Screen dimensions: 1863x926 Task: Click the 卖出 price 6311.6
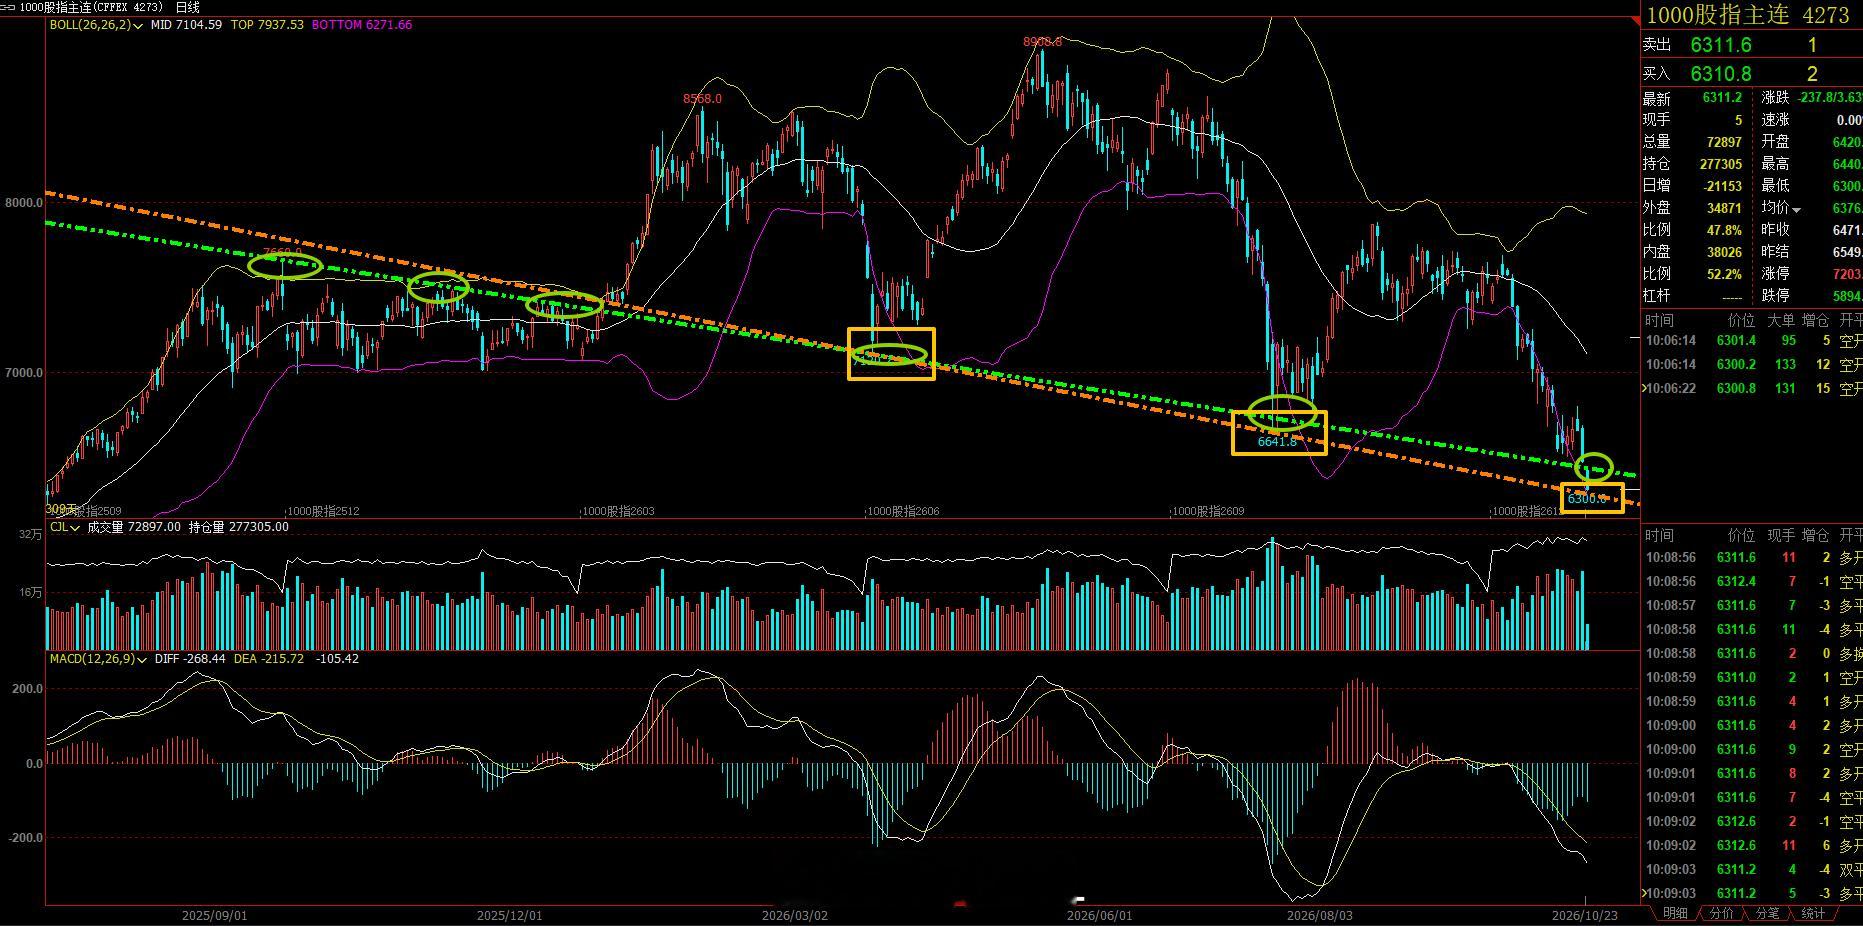pyautogui.click(x=1721, y=45)
